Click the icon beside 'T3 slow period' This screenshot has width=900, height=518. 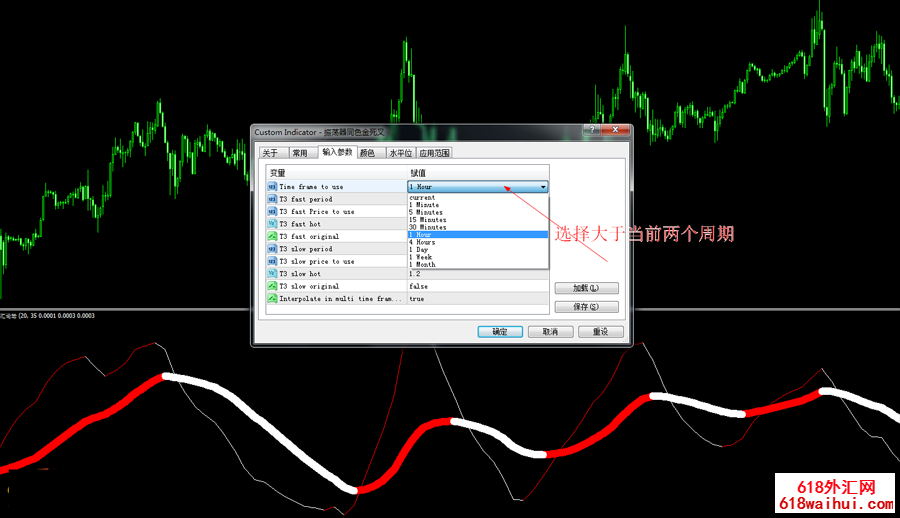(272, 249)
